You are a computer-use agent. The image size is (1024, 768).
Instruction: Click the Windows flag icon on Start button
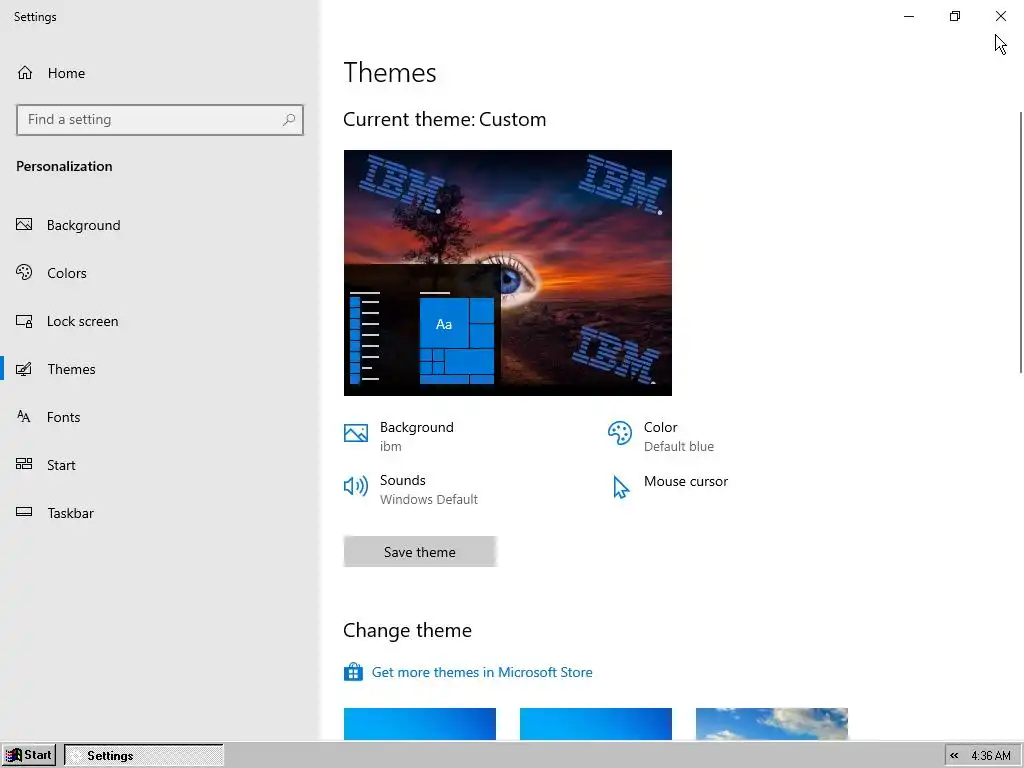coord(13,755)
